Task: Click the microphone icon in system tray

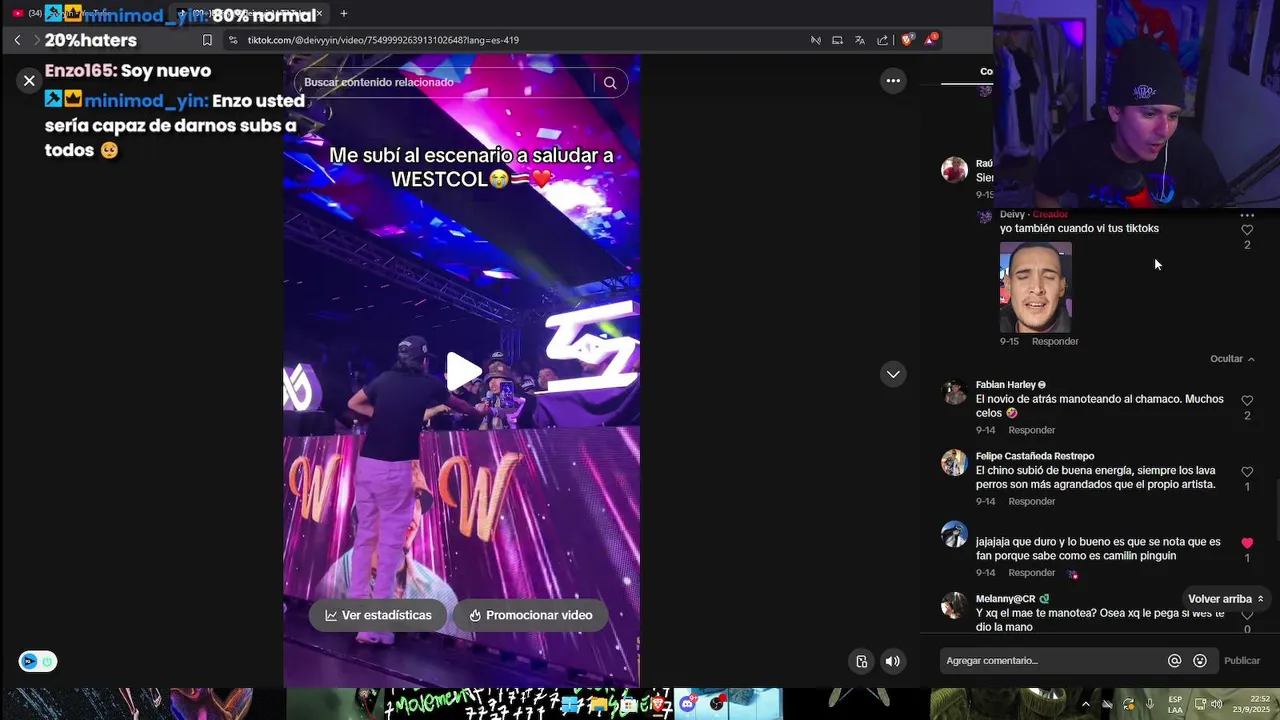Action: pyautogui.click(x=1150, y=704)
